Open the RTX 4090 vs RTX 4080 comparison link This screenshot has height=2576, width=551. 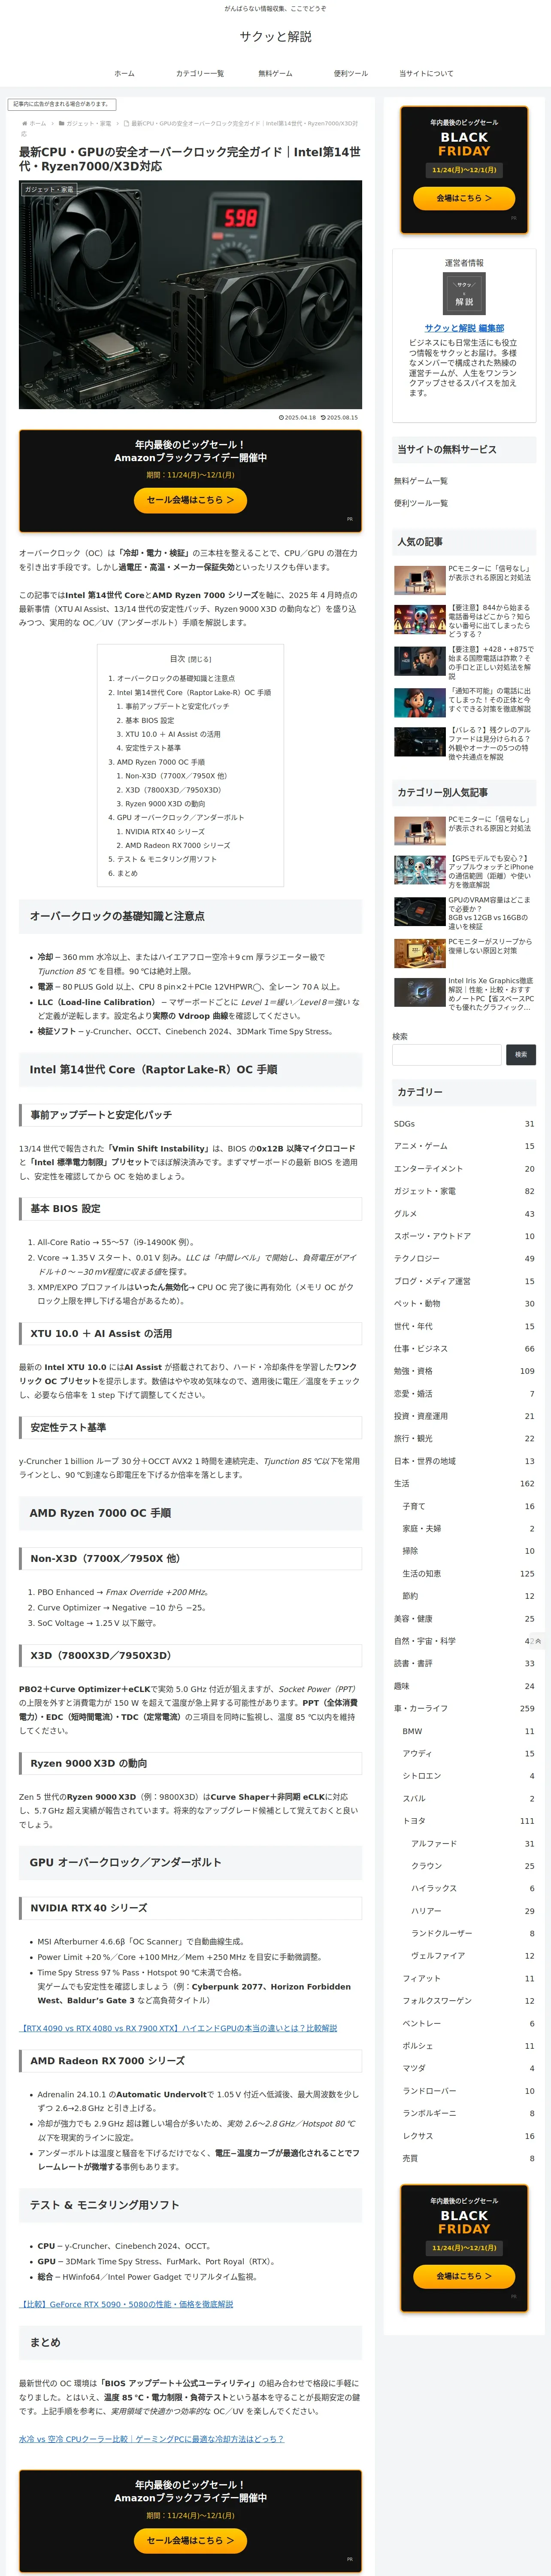pos(178,2028)
